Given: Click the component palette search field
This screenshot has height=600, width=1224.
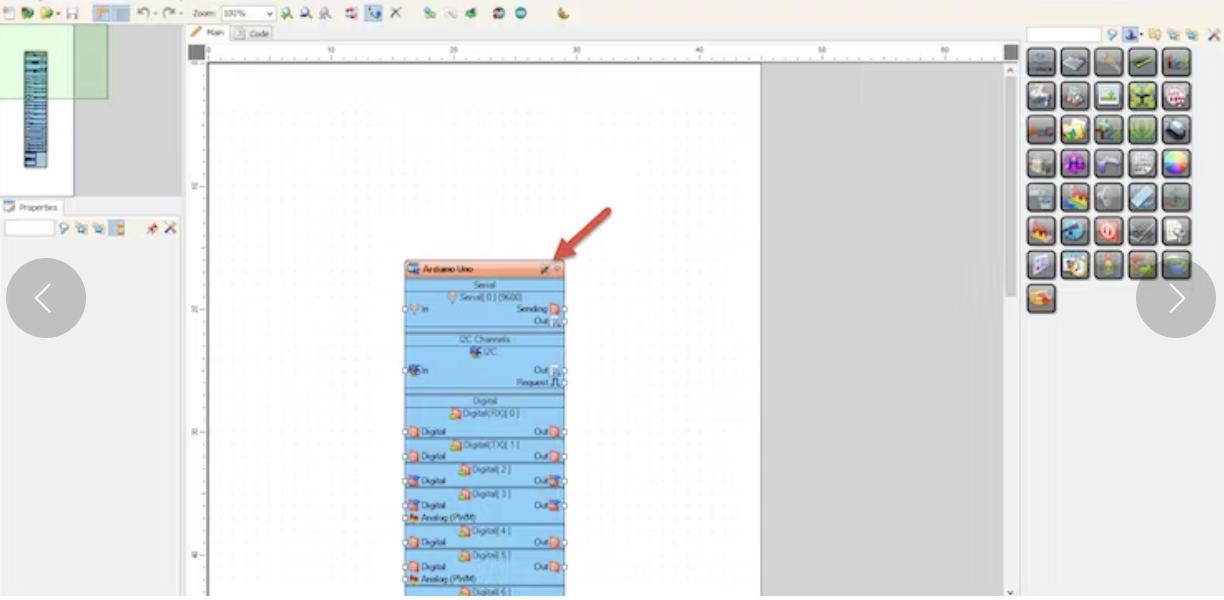Looking at the screenshot, I should tap(1063, 35).
